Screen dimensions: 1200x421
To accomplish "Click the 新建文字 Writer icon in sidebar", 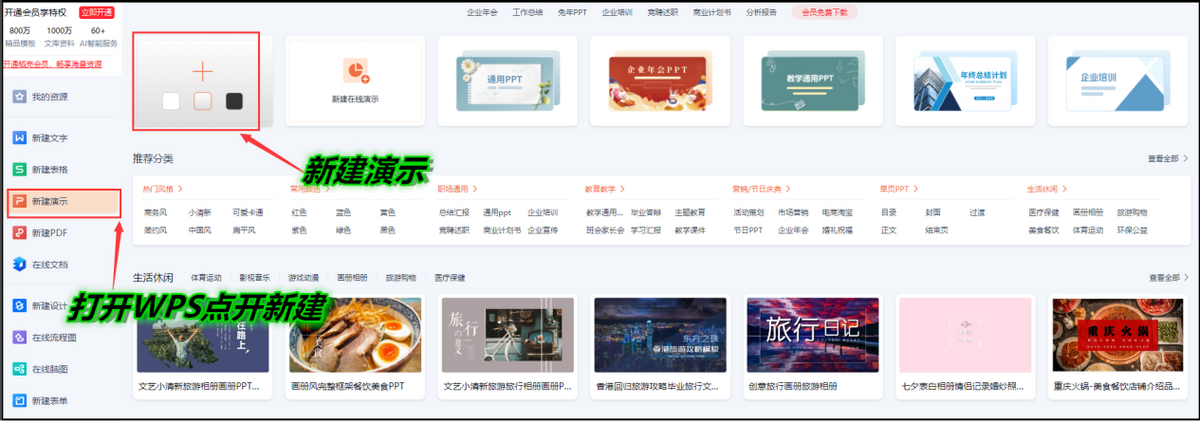I will coord(20,138).
